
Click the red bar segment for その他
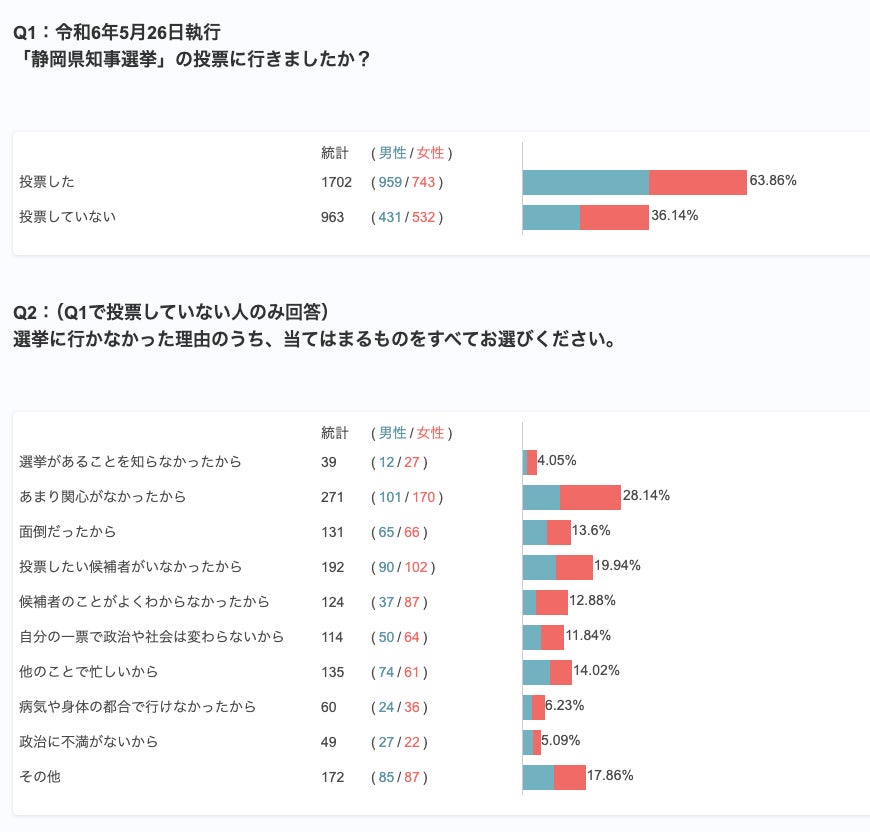(x=569, y=777)
